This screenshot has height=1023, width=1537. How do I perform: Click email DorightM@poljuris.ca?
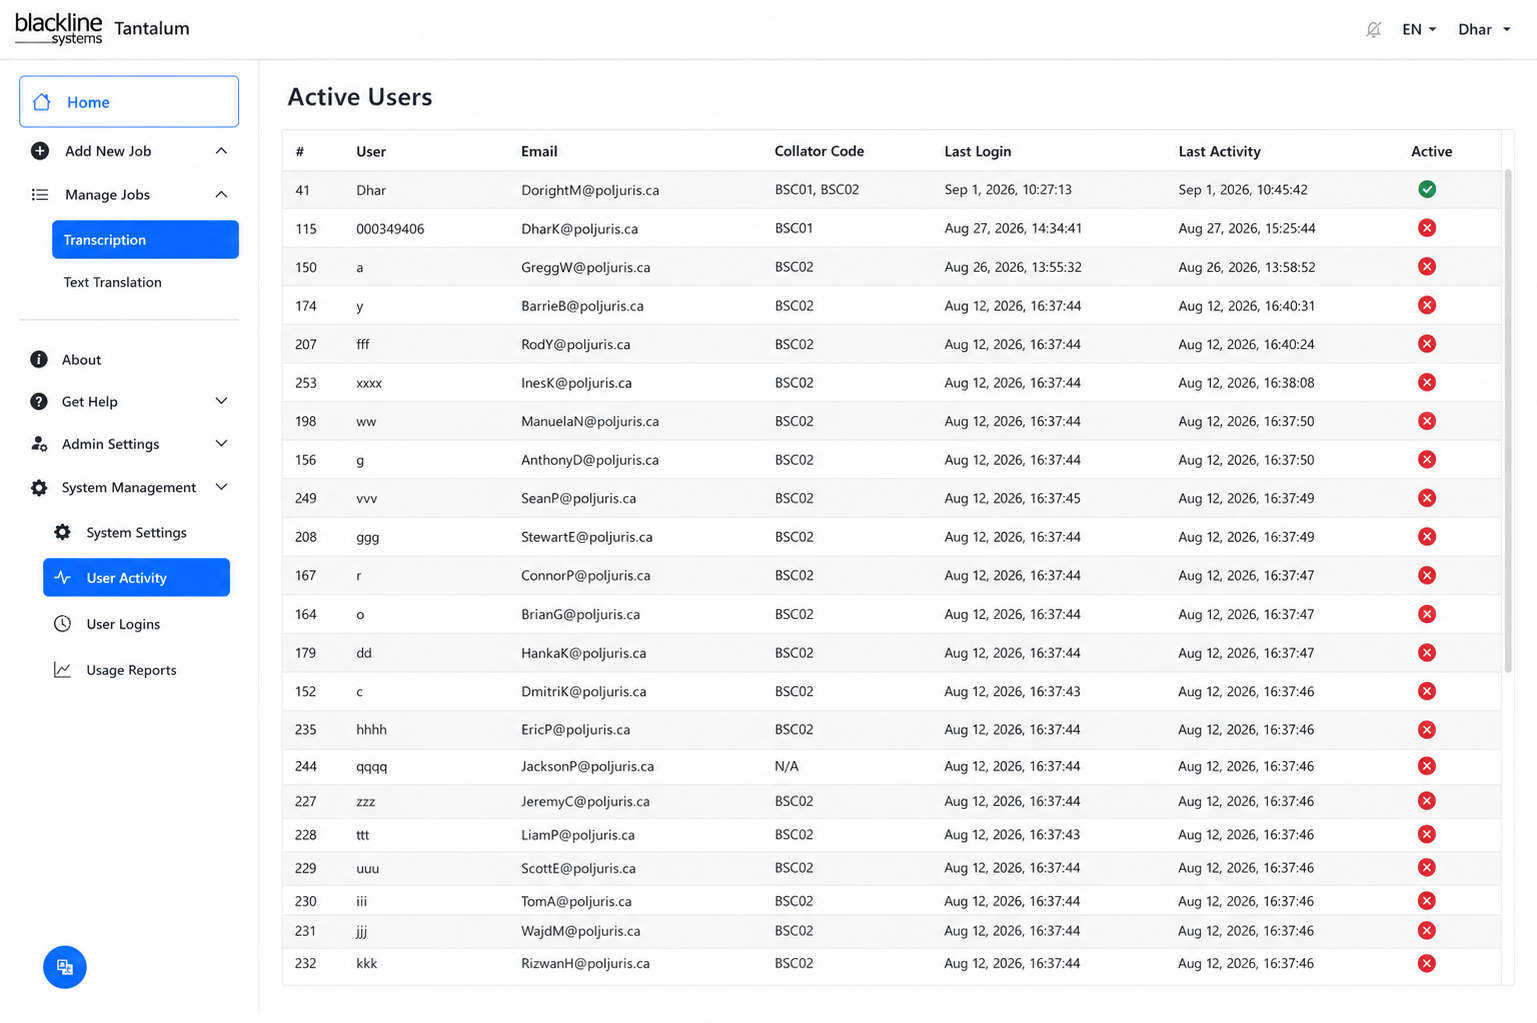pyautogui.click(x=590, y=190)
